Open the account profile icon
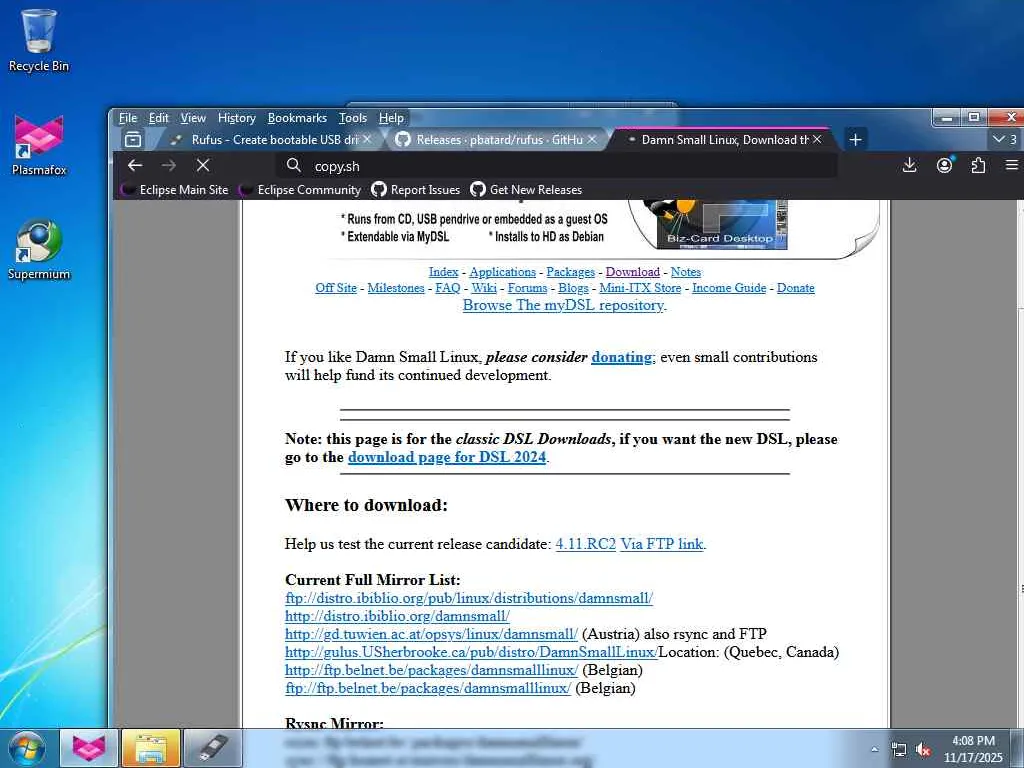Screen dimensions: 1024x768 coord(944,166)
